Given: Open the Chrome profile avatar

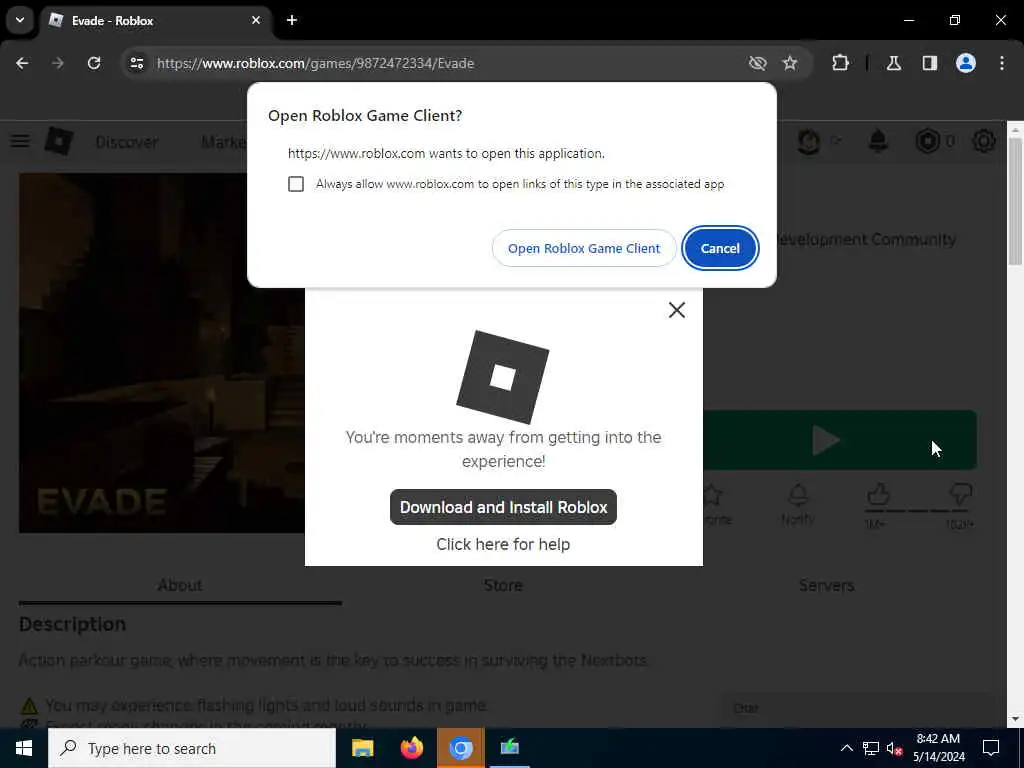Looking at the screenshot, I should [966, 63].
